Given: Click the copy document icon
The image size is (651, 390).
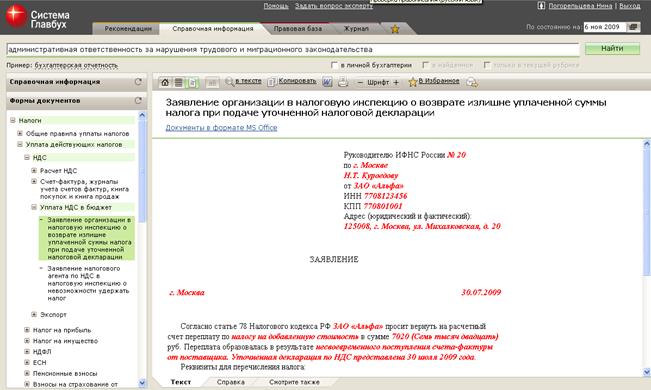Looking at the screenshot, I should click(x=271, y=82).
